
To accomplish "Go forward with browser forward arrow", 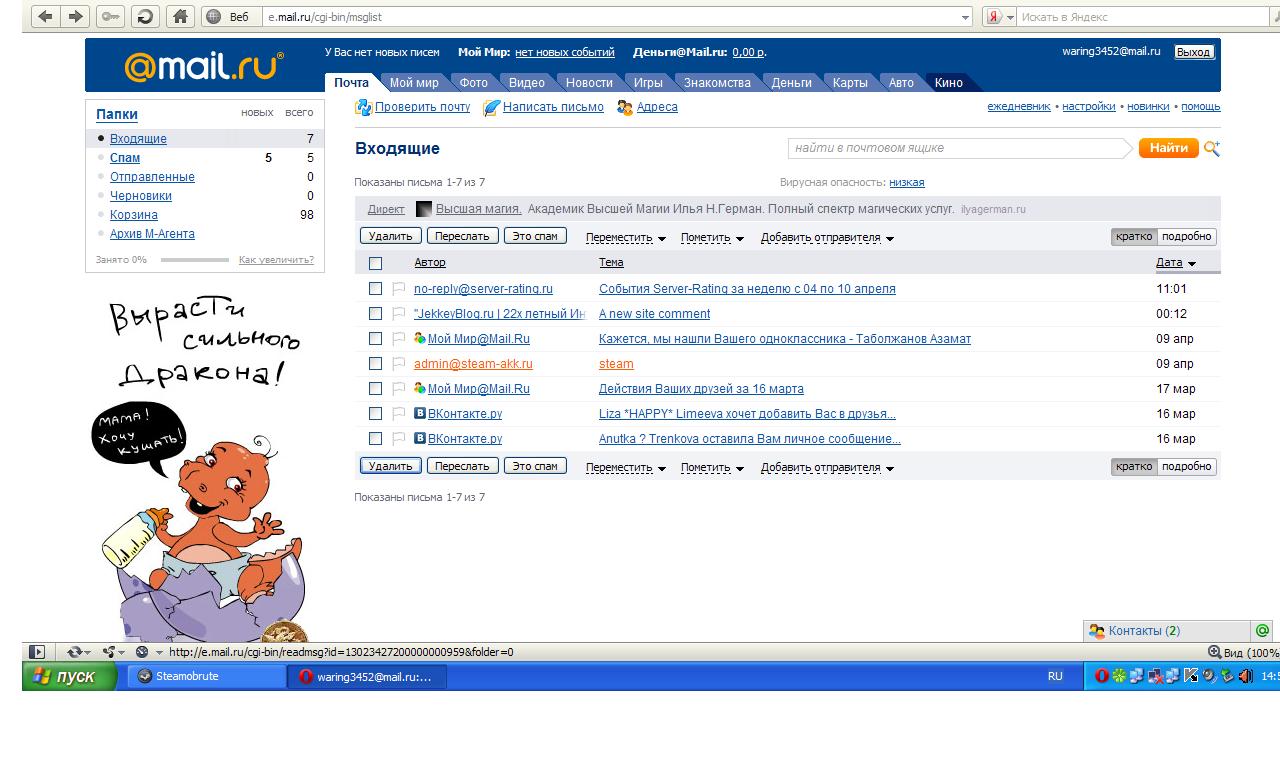I will tap(75, 16).
